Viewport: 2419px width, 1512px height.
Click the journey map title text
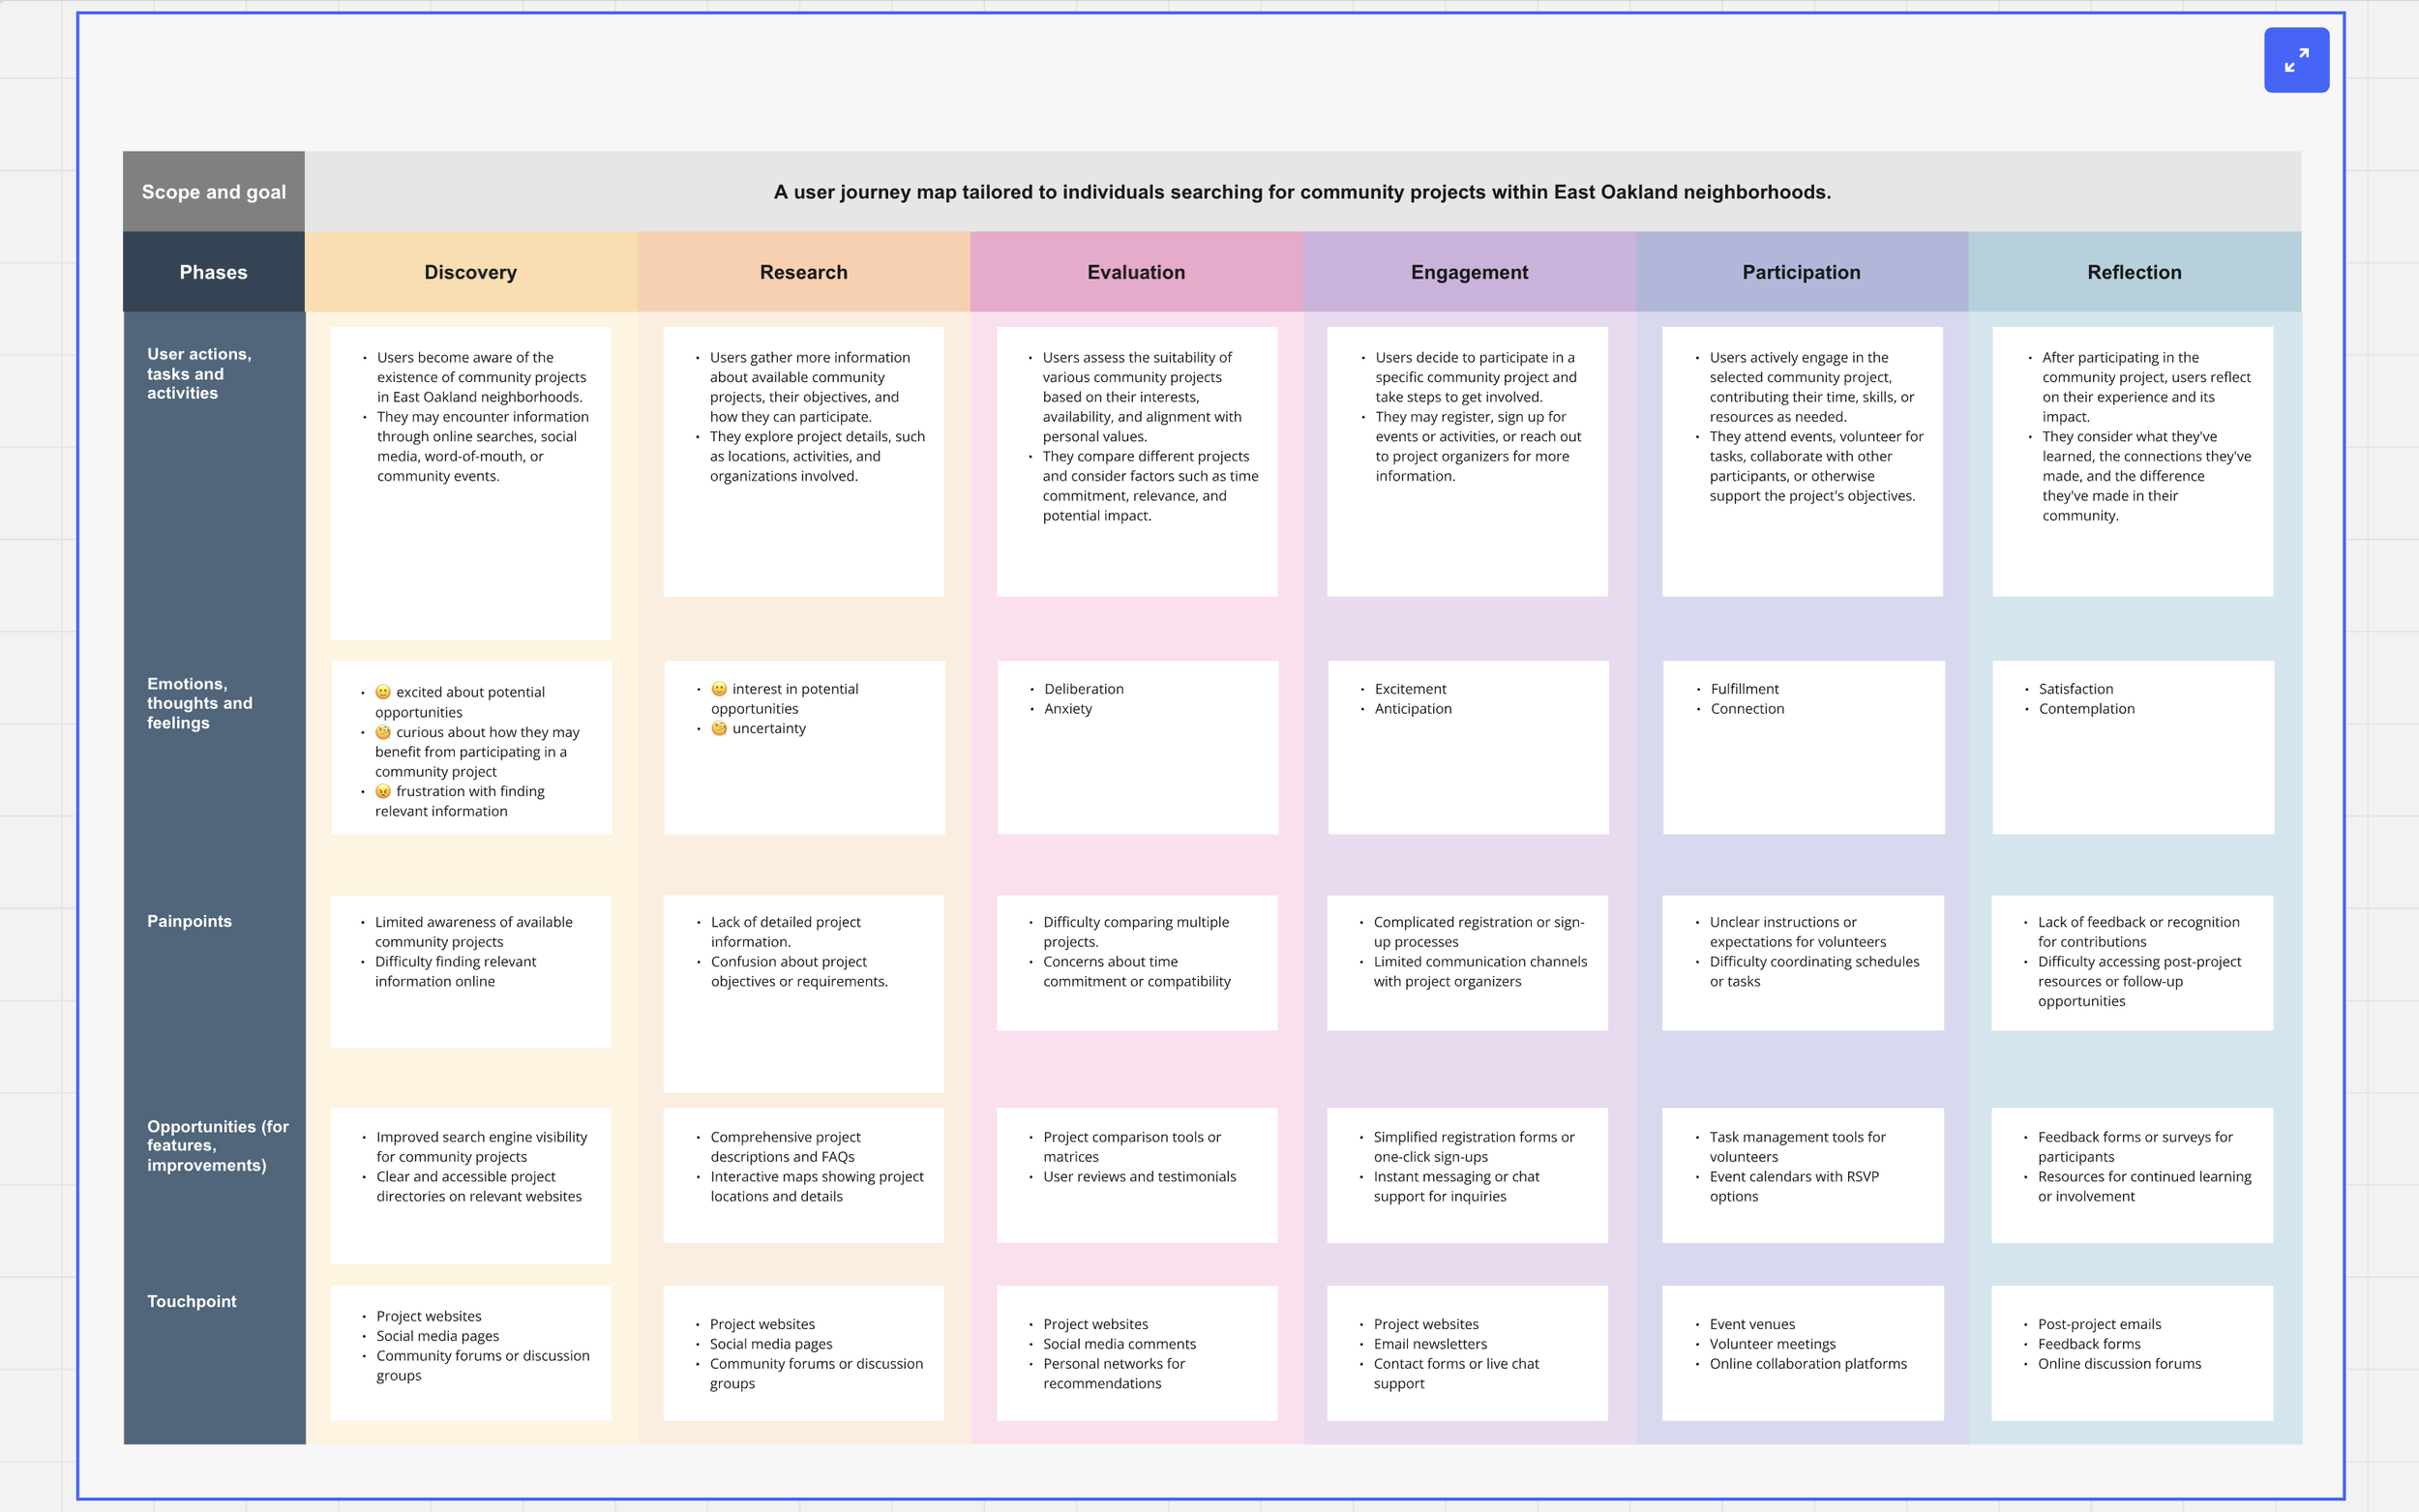click(1302, 192)
